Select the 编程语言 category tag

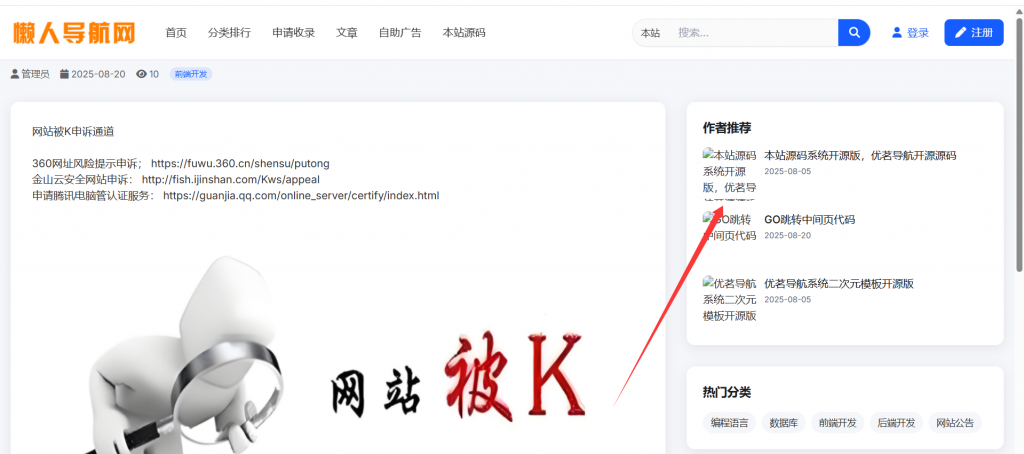tap(729, 423)
